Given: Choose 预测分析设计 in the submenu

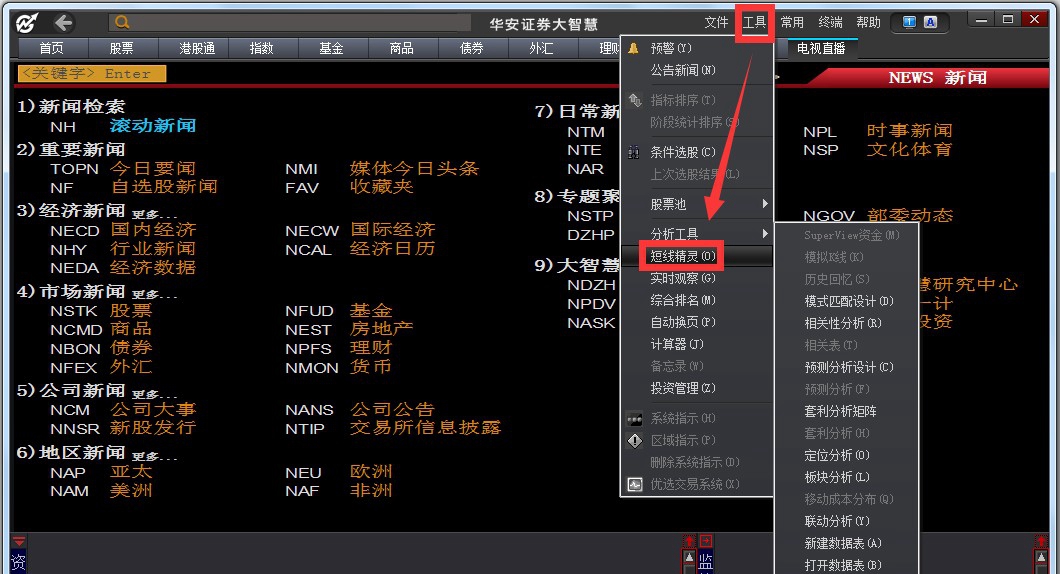Looking at the screenshot, I should pyautogui.click(x=847, y=367).
